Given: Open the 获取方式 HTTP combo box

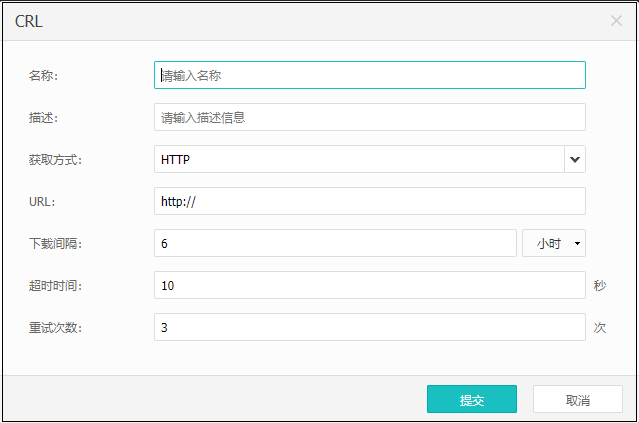Looking at the screenshot, I should tap(359, 159).
